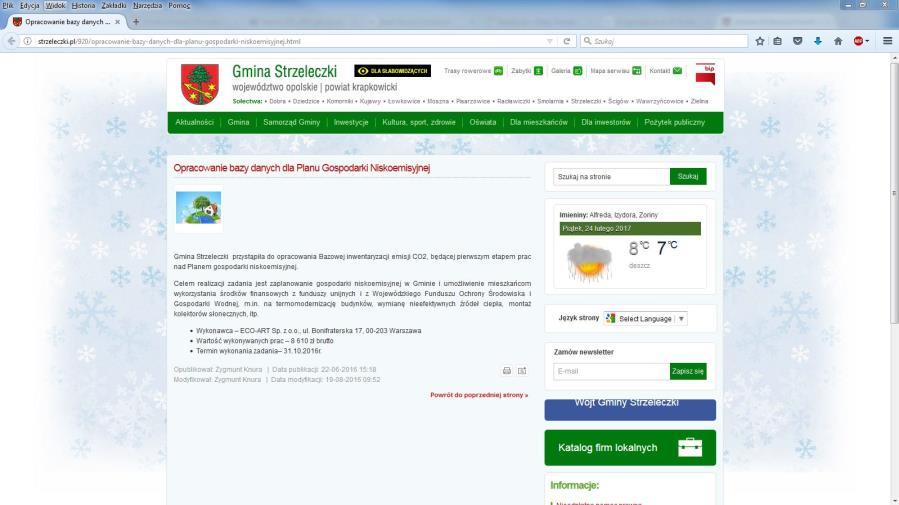Click the Mapa serwisu icon
This screenshot has height=505, width=899.
pyautogui.click(x=636, y=71)
